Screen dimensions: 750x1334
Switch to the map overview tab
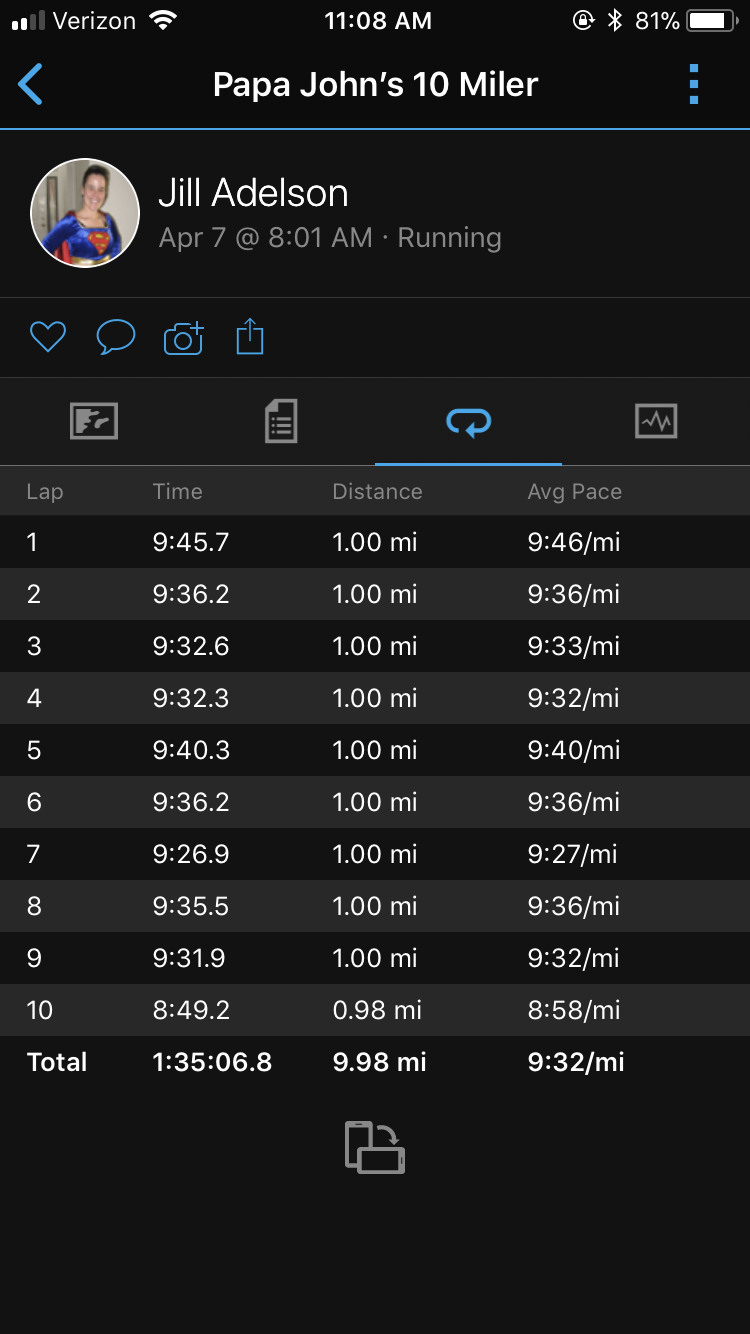(94, 421)
